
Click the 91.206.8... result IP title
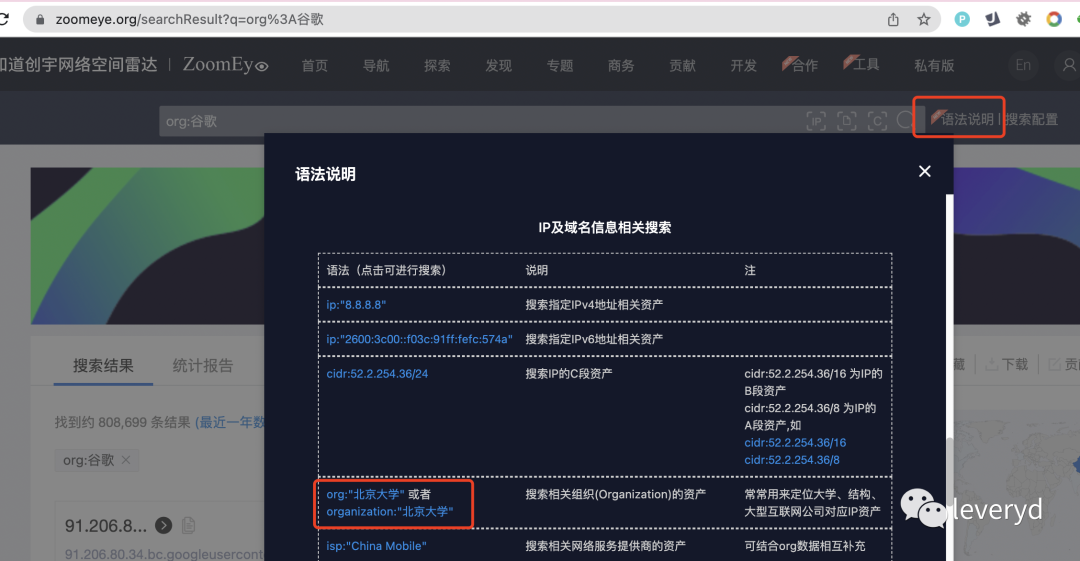pos(105,526)
